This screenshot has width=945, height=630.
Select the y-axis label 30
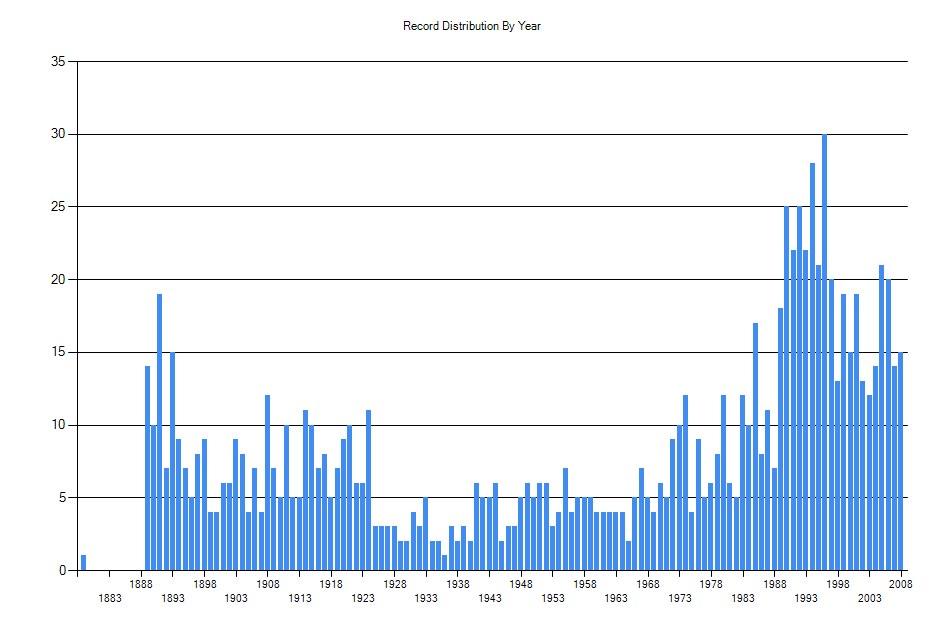click(58, 134)
